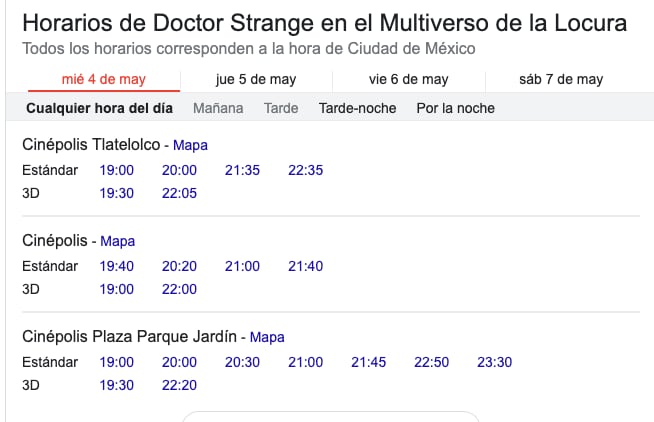Select the mié 4 de may tab
Image resolution: width=654 pixels, height=422 pixels.
103,80
